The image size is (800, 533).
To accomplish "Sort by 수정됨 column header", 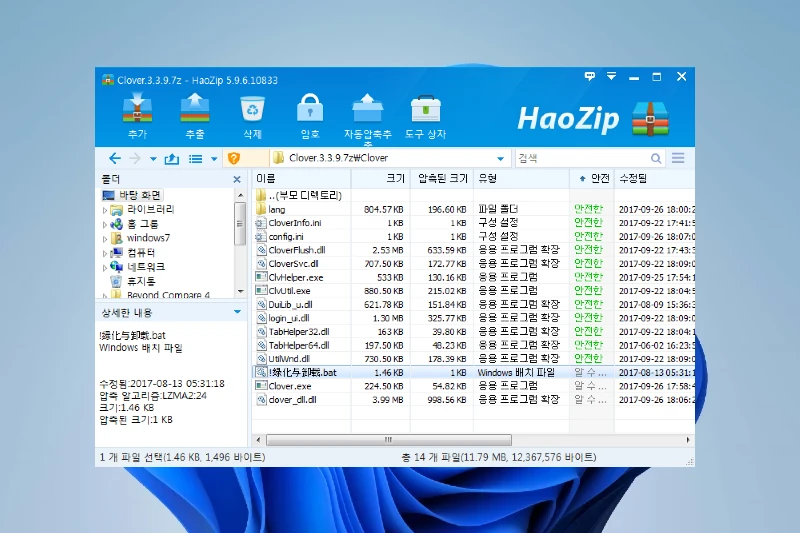I will click(x=655, y=179).
